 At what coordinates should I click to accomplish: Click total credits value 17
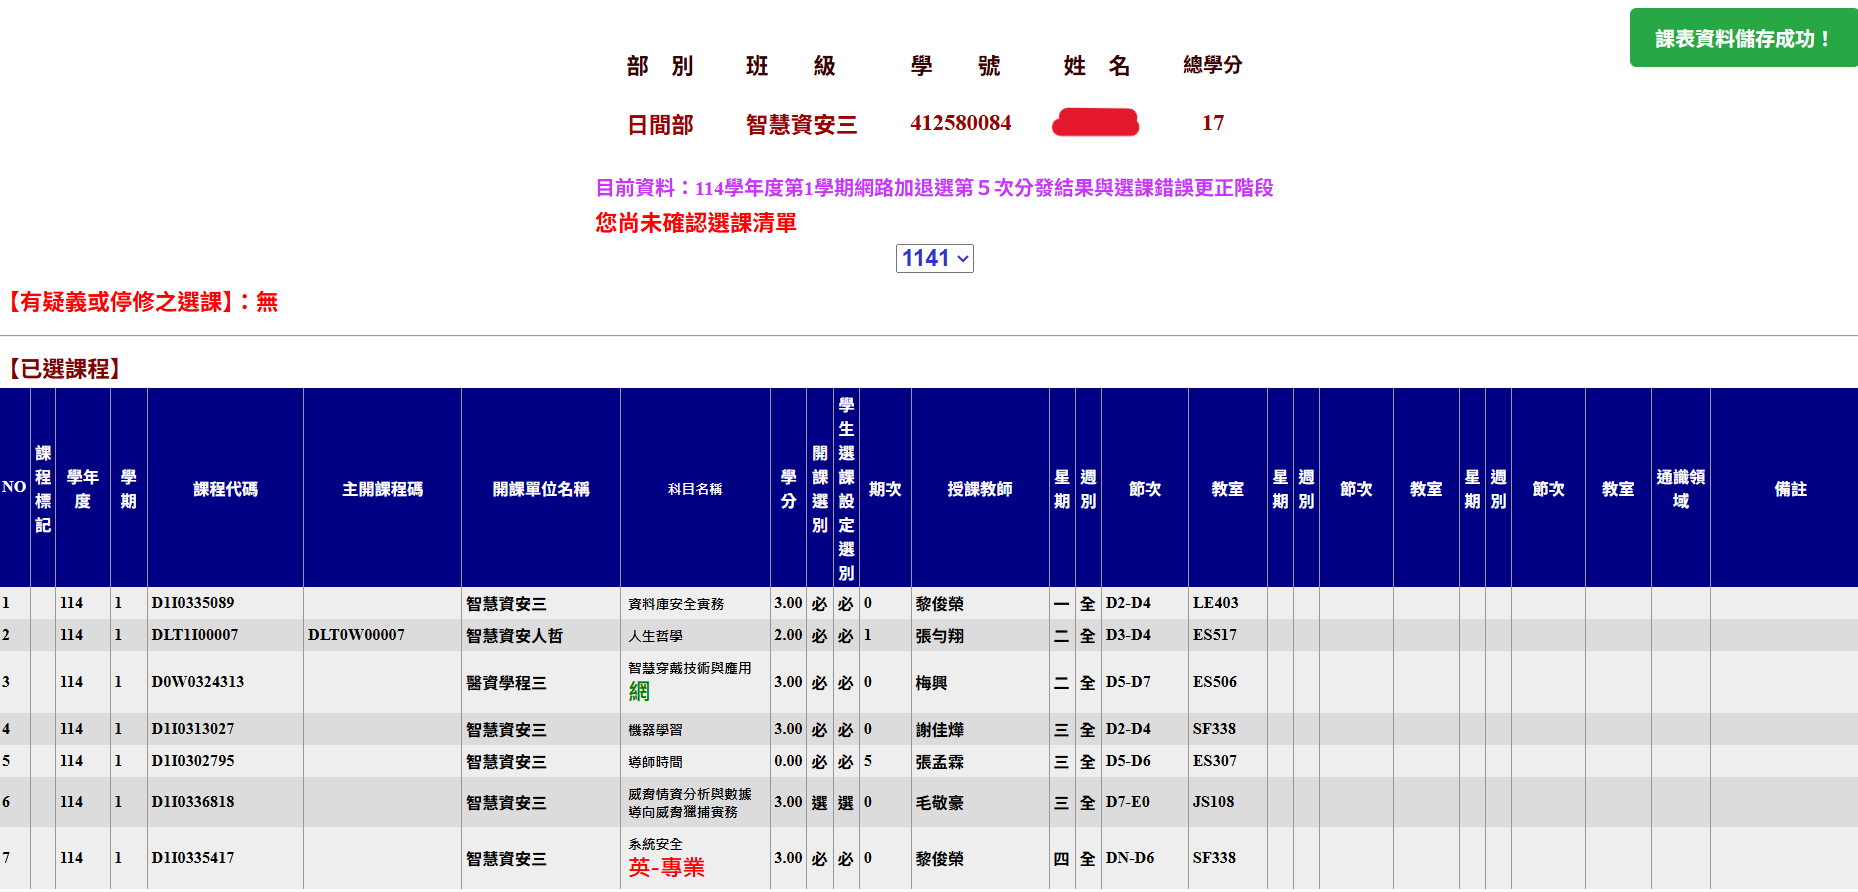[x=1212, y=123]
